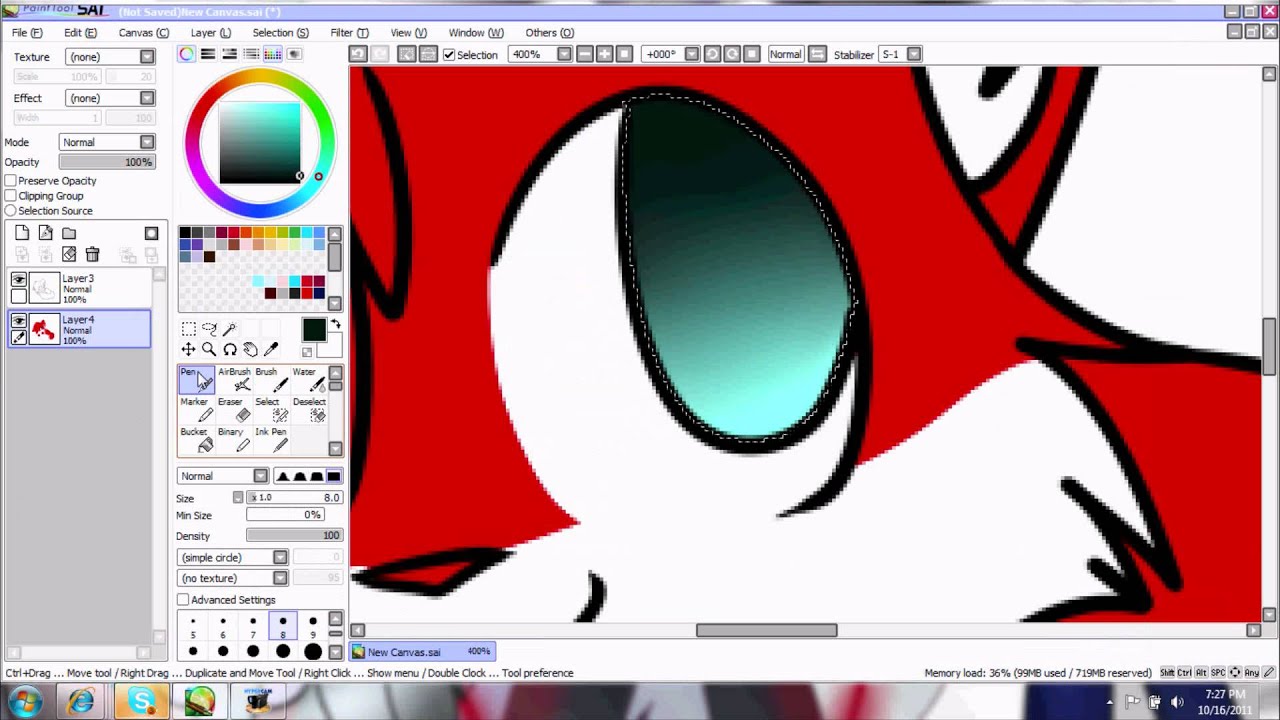Select the AirBrush tool

235,379
